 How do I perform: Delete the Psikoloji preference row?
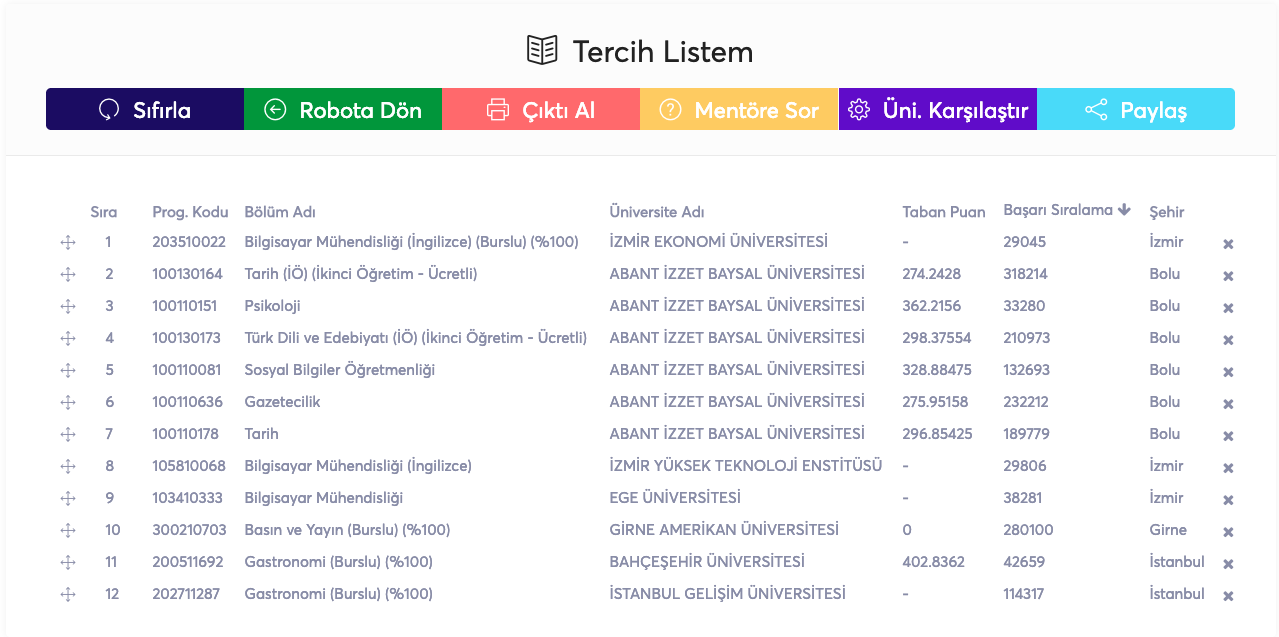[x=1228, y=308]
